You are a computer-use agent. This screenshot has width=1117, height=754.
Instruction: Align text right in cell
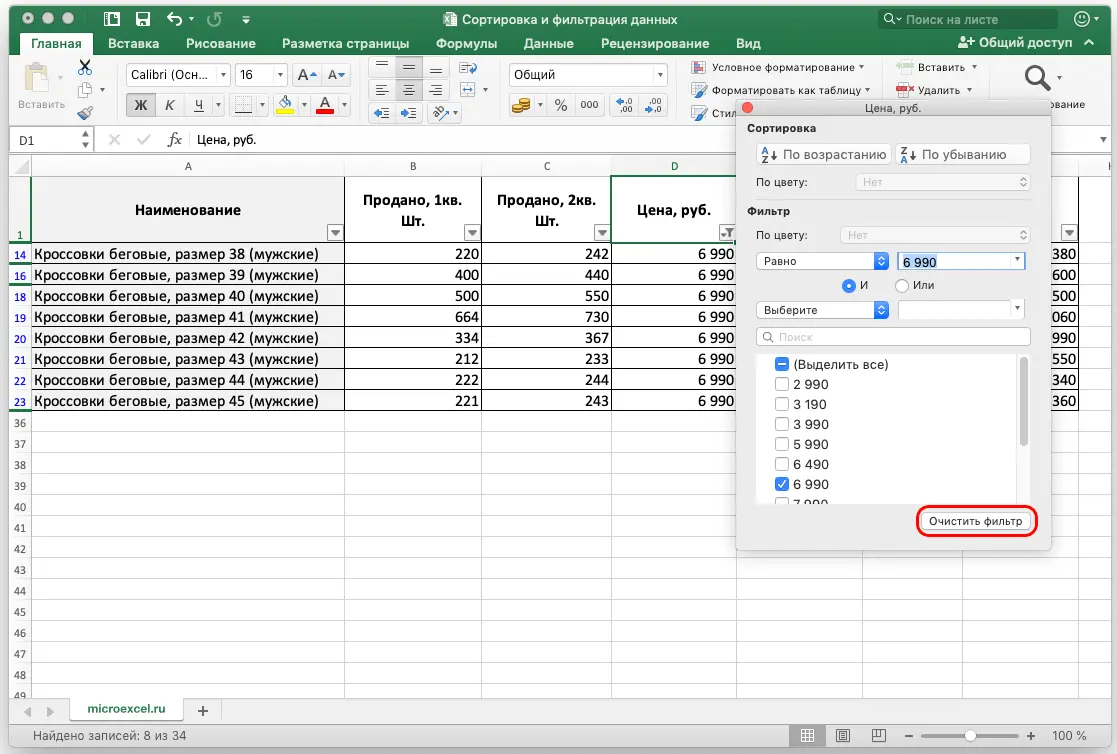[435, 90]
